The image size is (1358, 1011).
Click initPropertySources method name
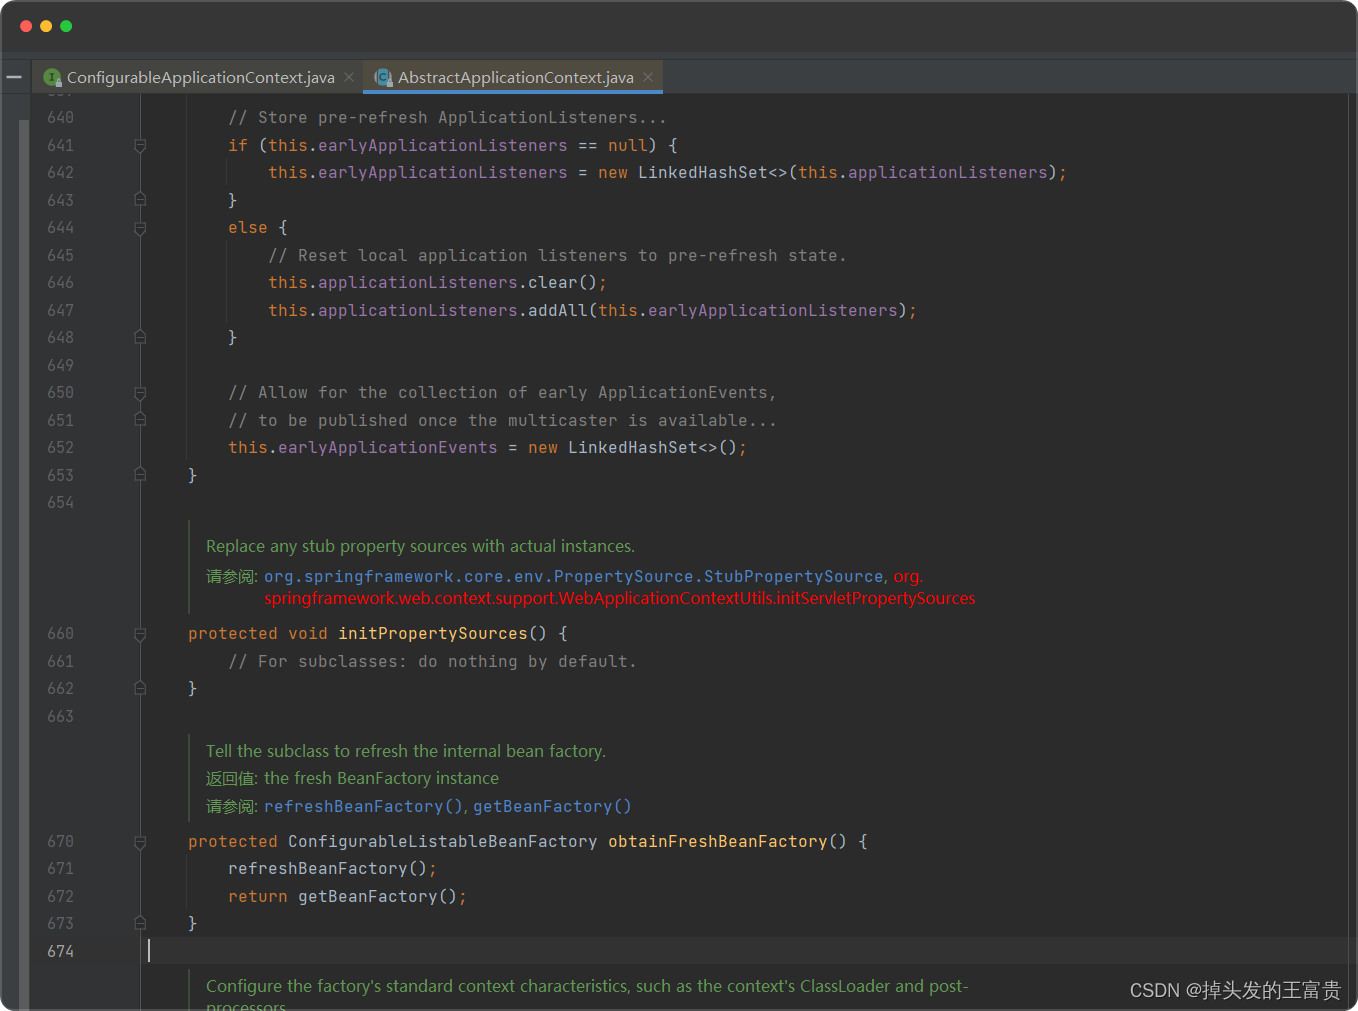tap(432, 634)
